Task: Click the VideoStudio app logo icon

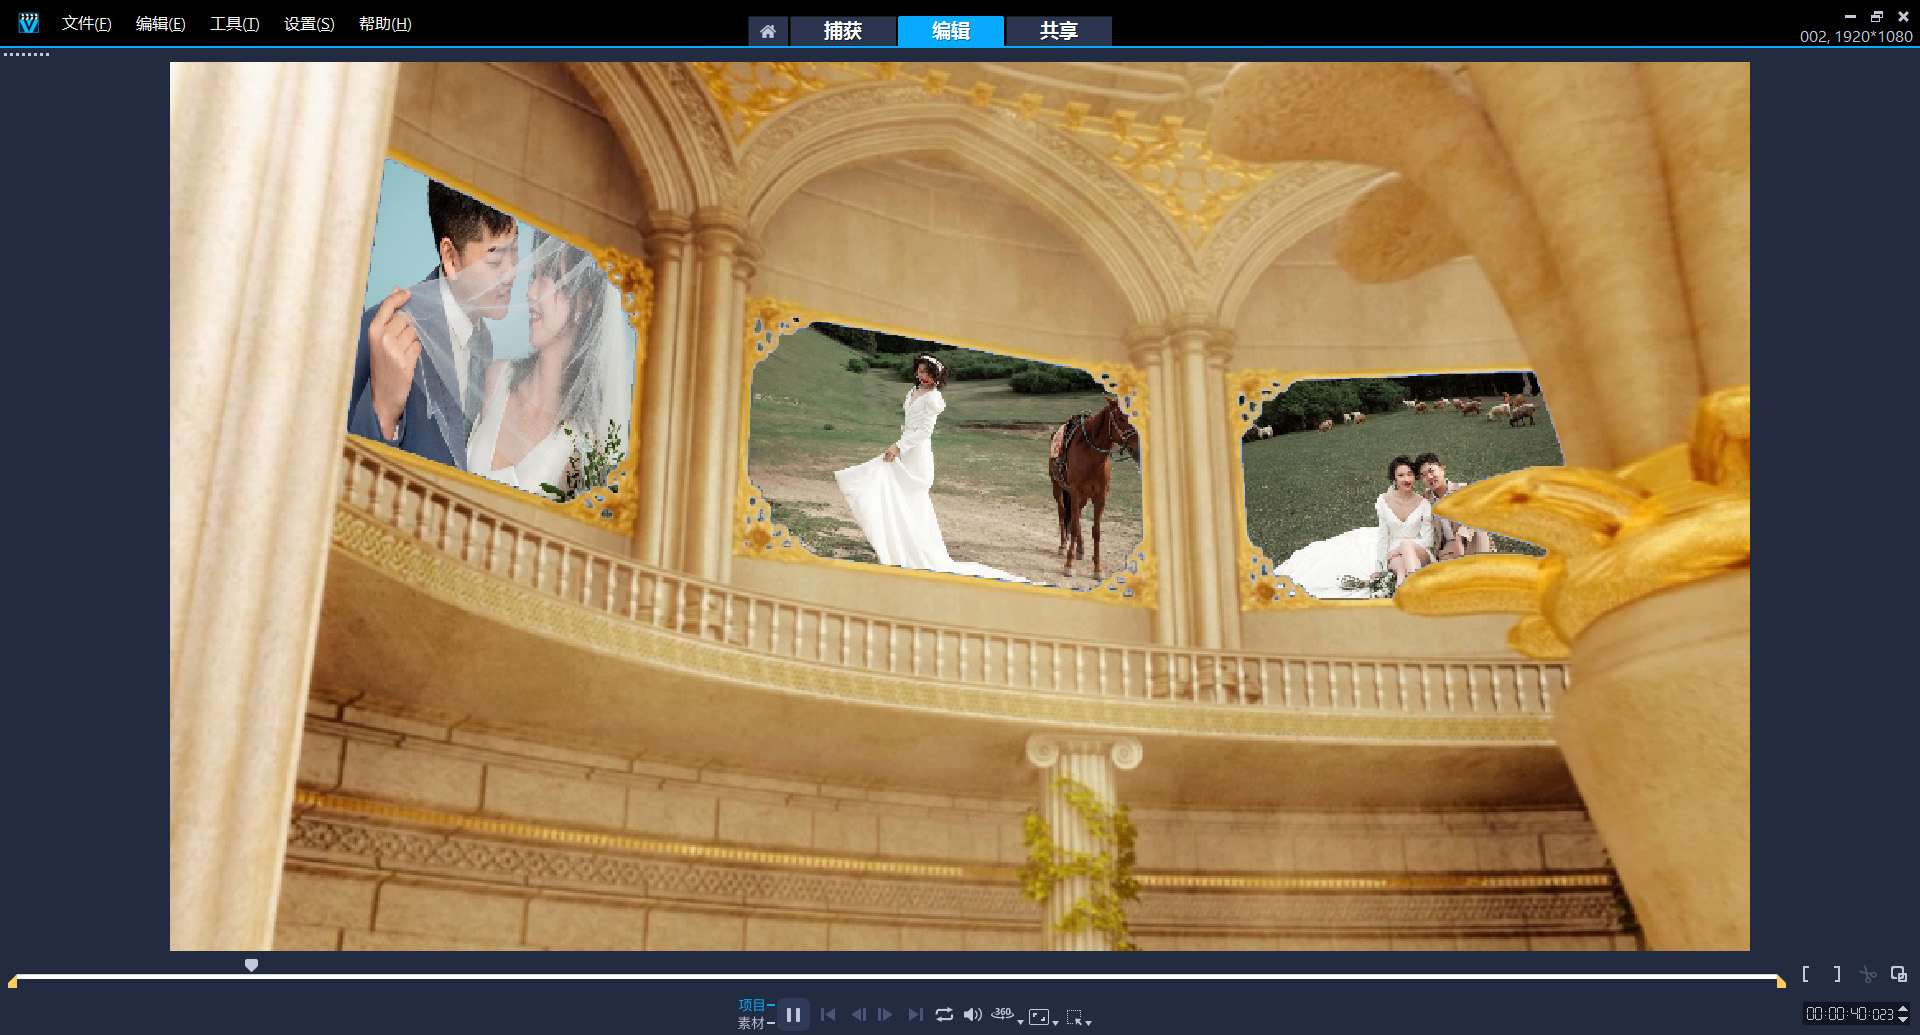Action: point(28,23)
